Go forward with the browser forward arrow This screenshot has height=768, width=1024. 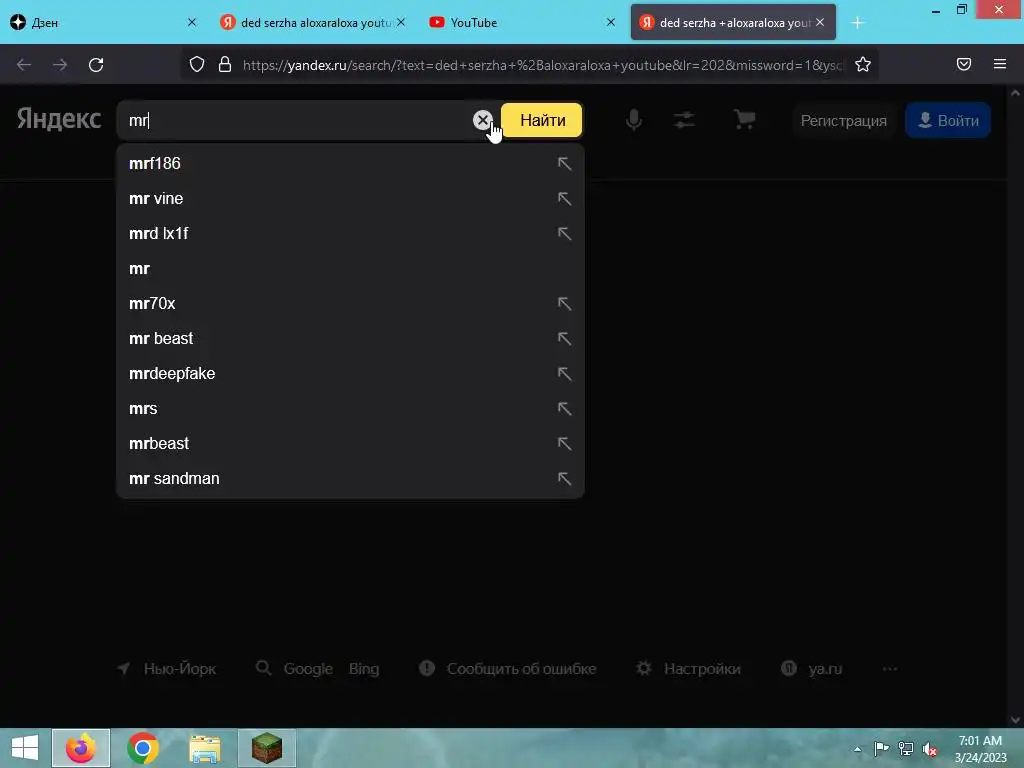point(60,65)
